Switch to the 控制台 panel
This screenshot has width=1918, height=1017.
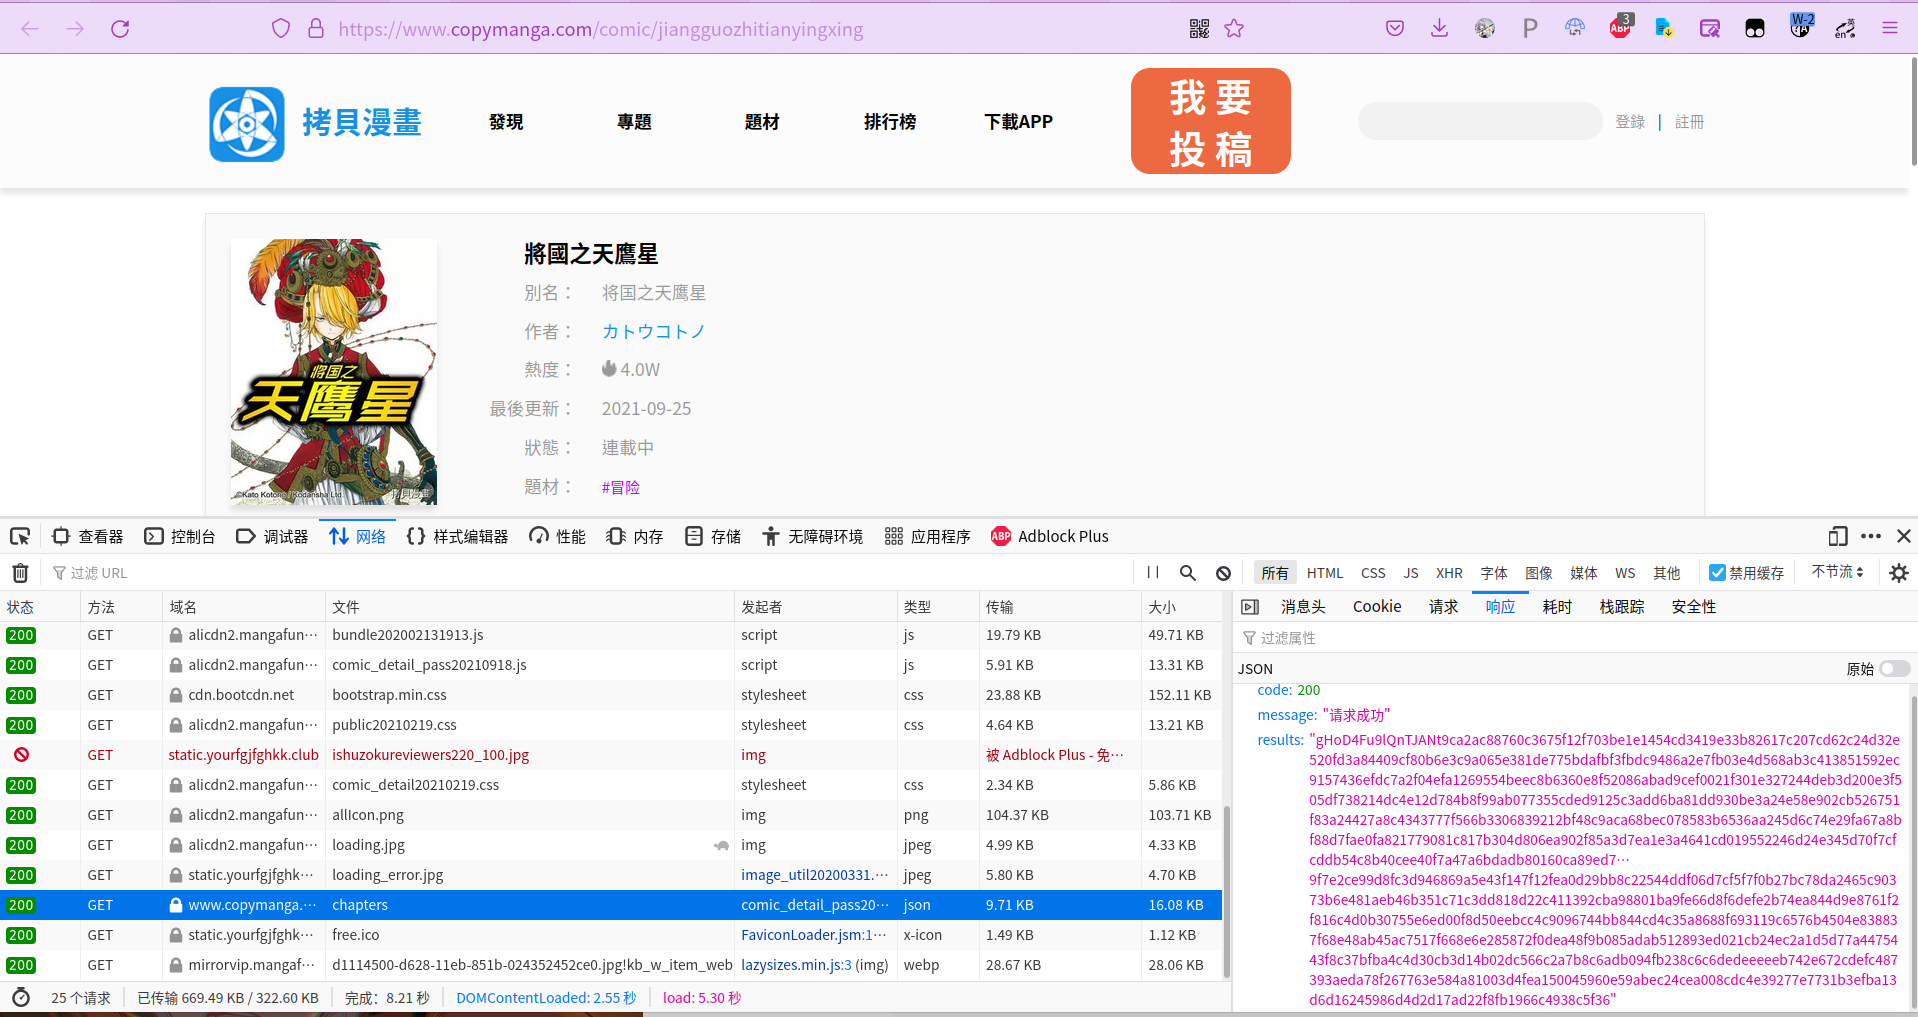coord(180,536)
